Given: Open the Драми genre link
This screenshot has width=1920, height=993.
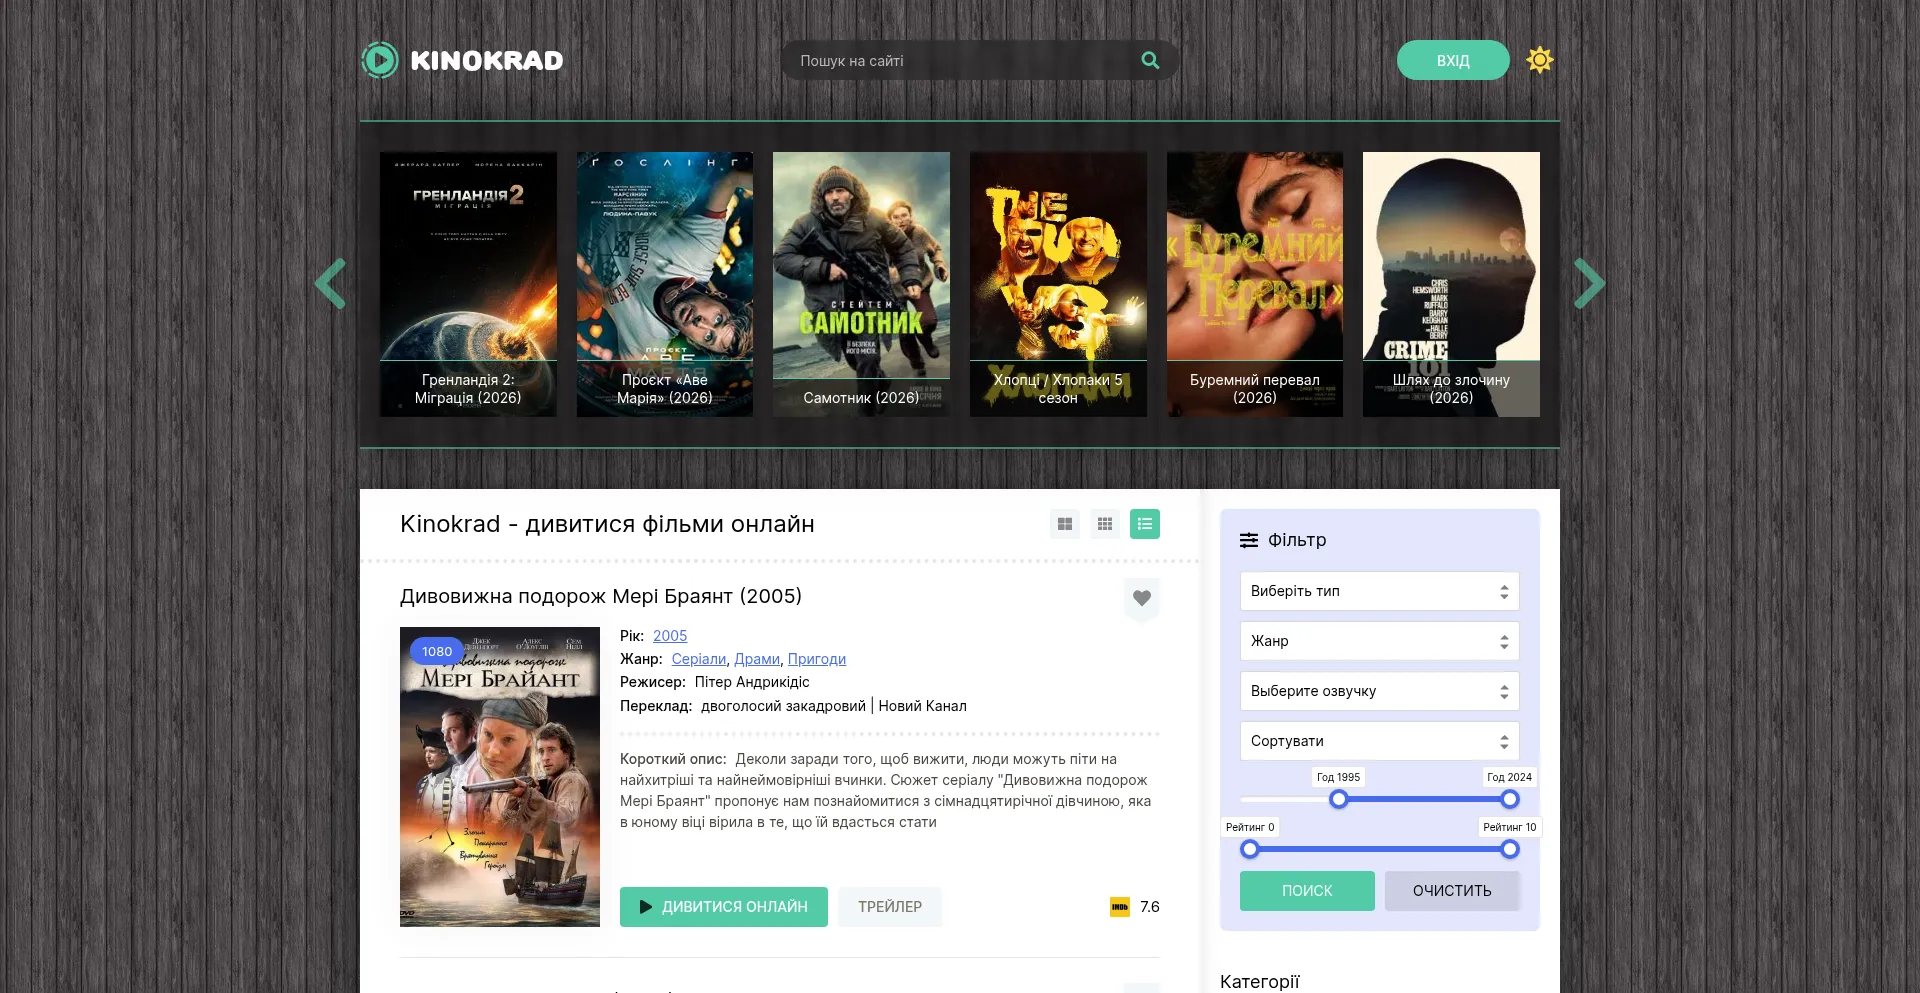Looking at the screenshot, I should pos(757,659).
